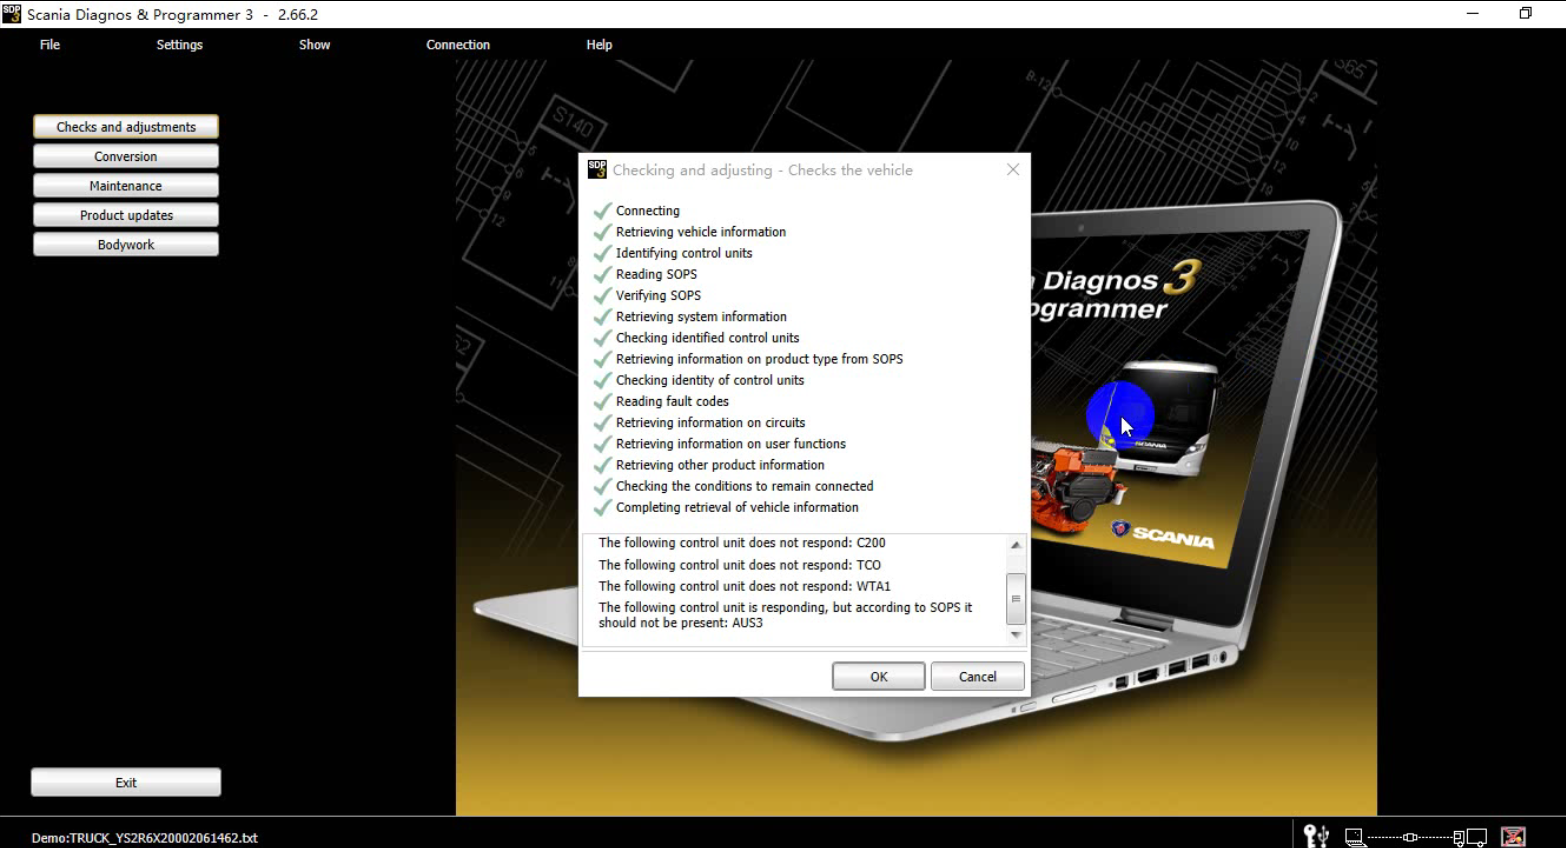Open the File menu
Viewport: 1566px width, 848px height.
[50, 45]
